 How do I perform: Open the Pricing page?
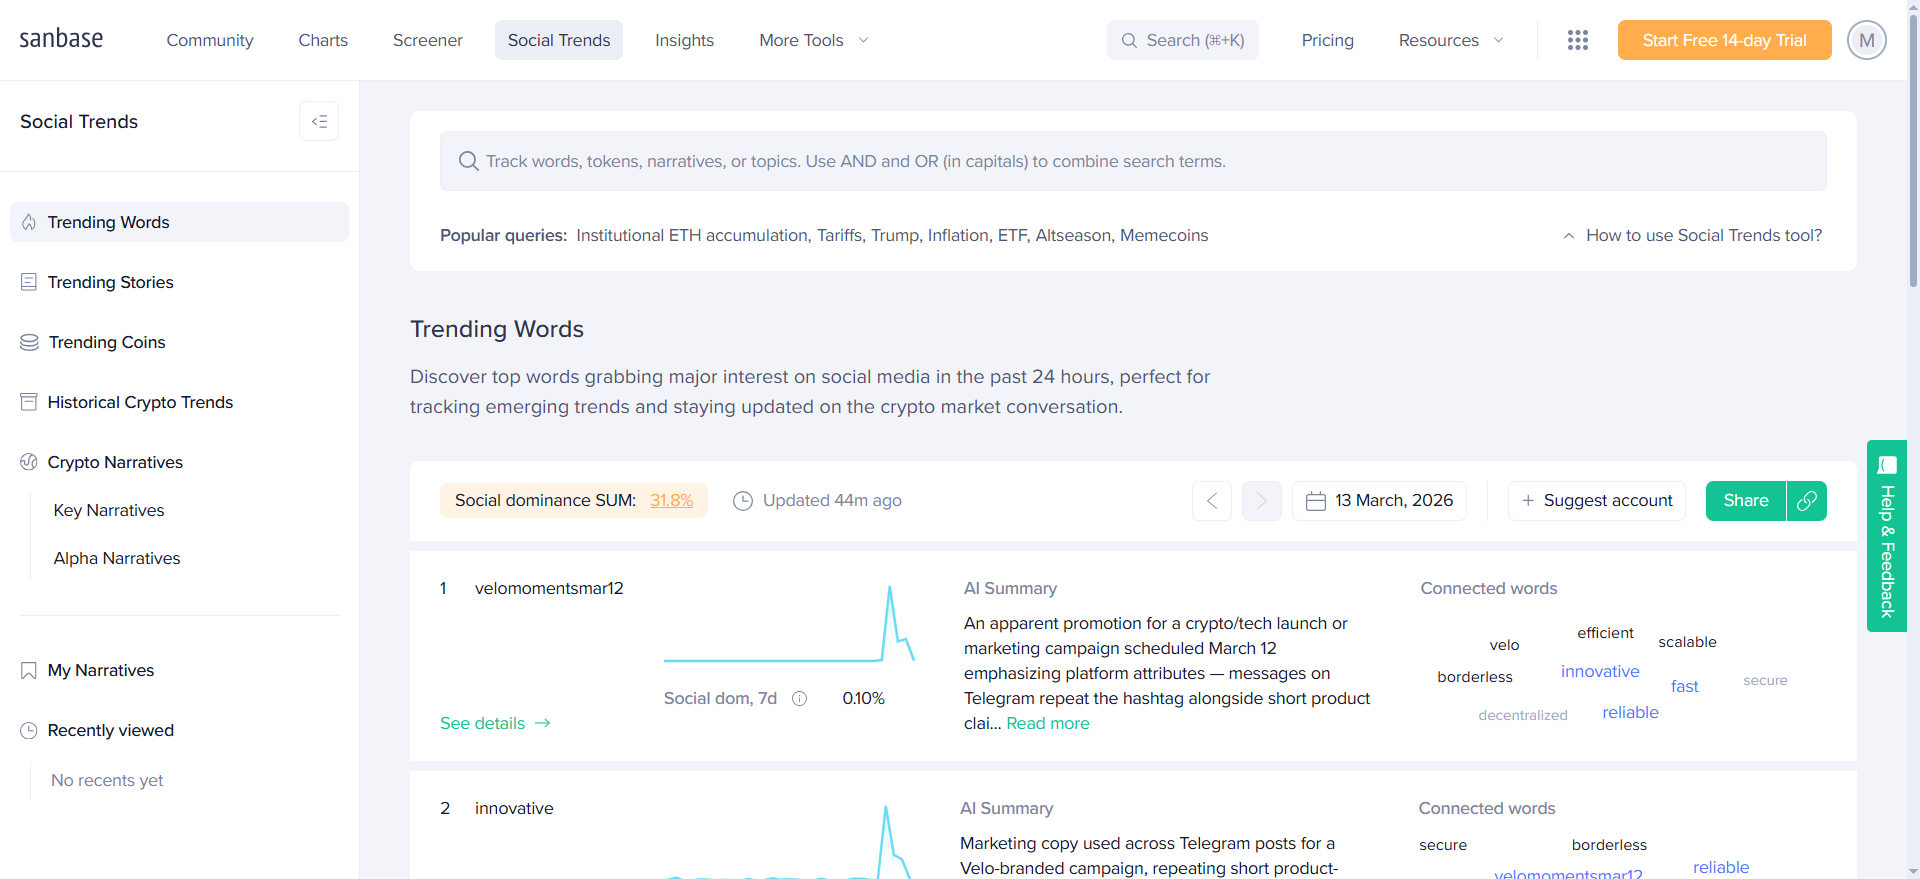[1328, 40]
